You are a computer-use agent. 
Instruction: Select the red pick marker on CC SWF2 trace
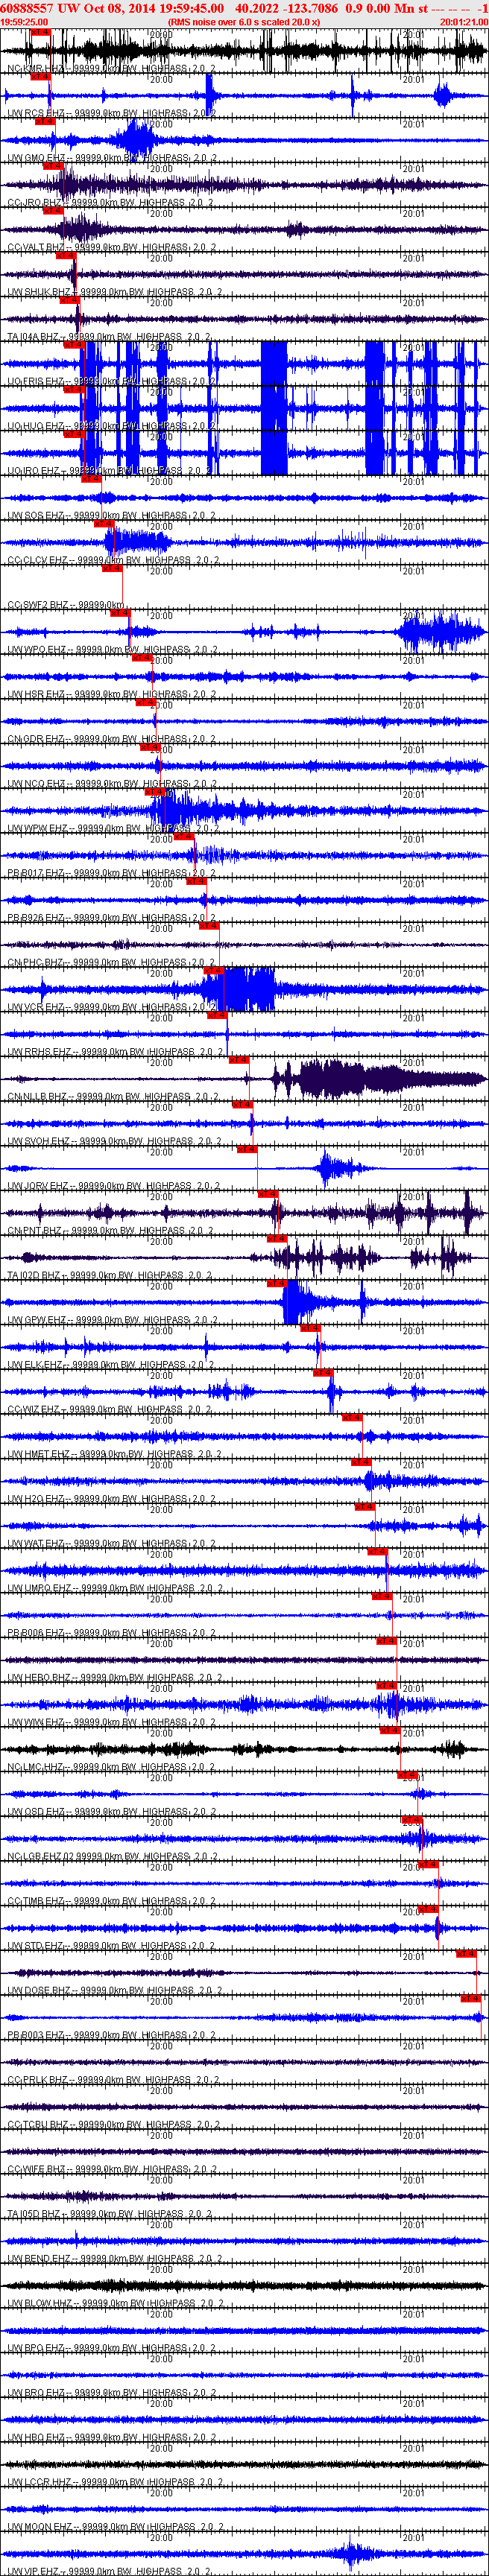(112, 568)
